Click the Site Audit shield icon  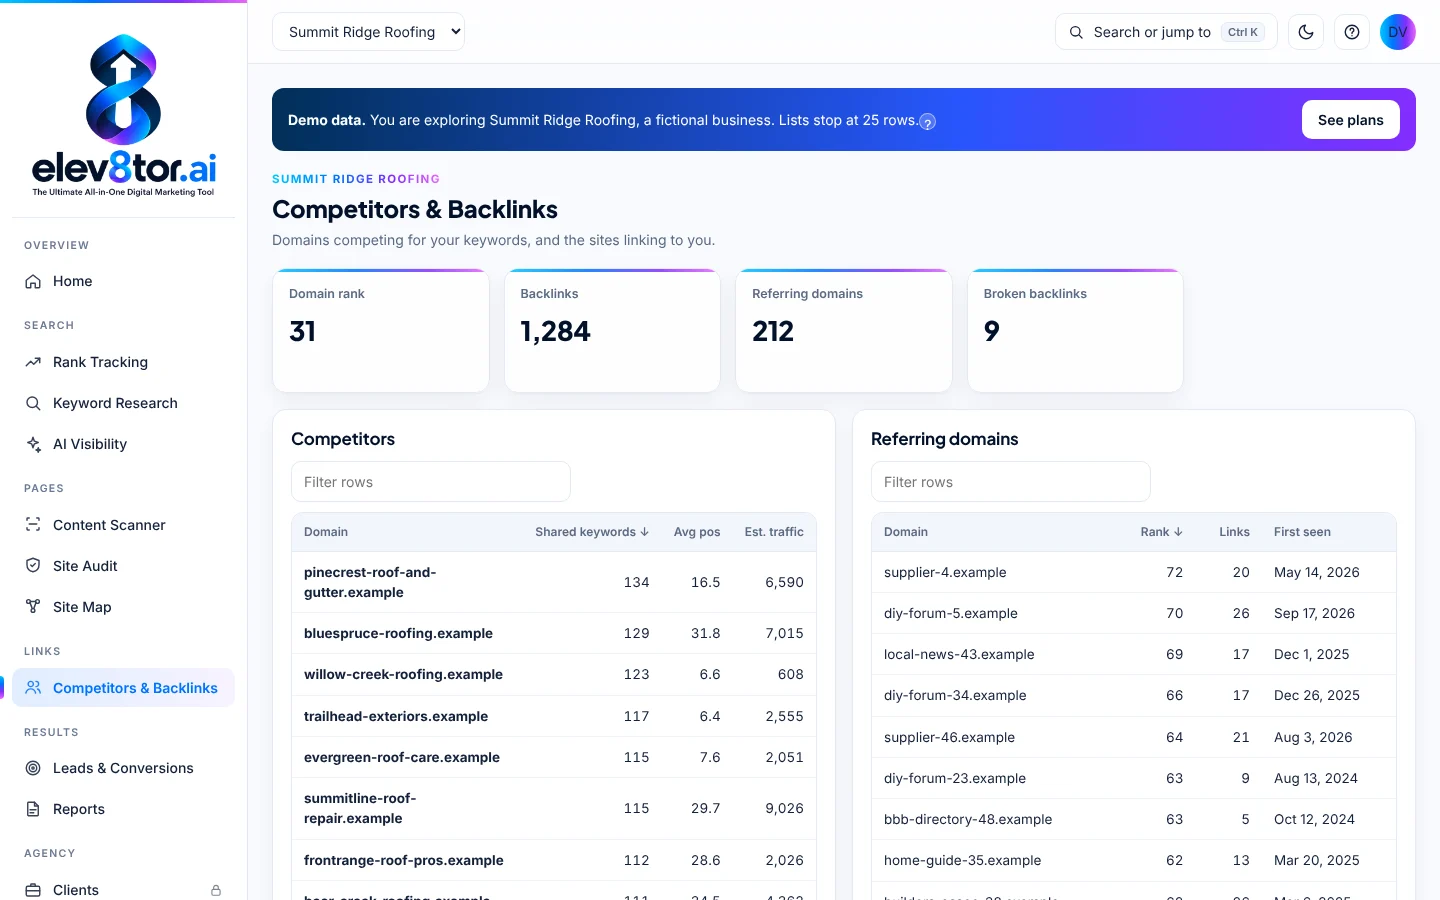[33, 566]
